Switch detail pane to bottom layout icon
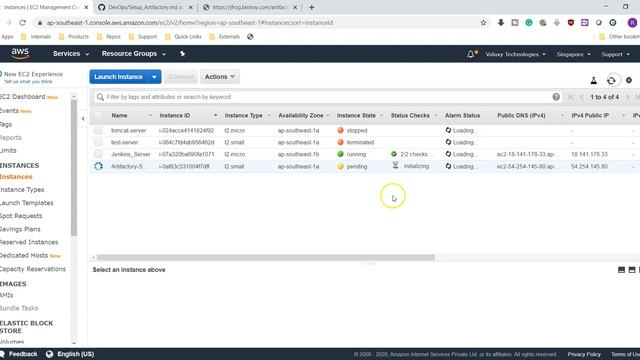 pyautogui.click(x=621, y=270)
